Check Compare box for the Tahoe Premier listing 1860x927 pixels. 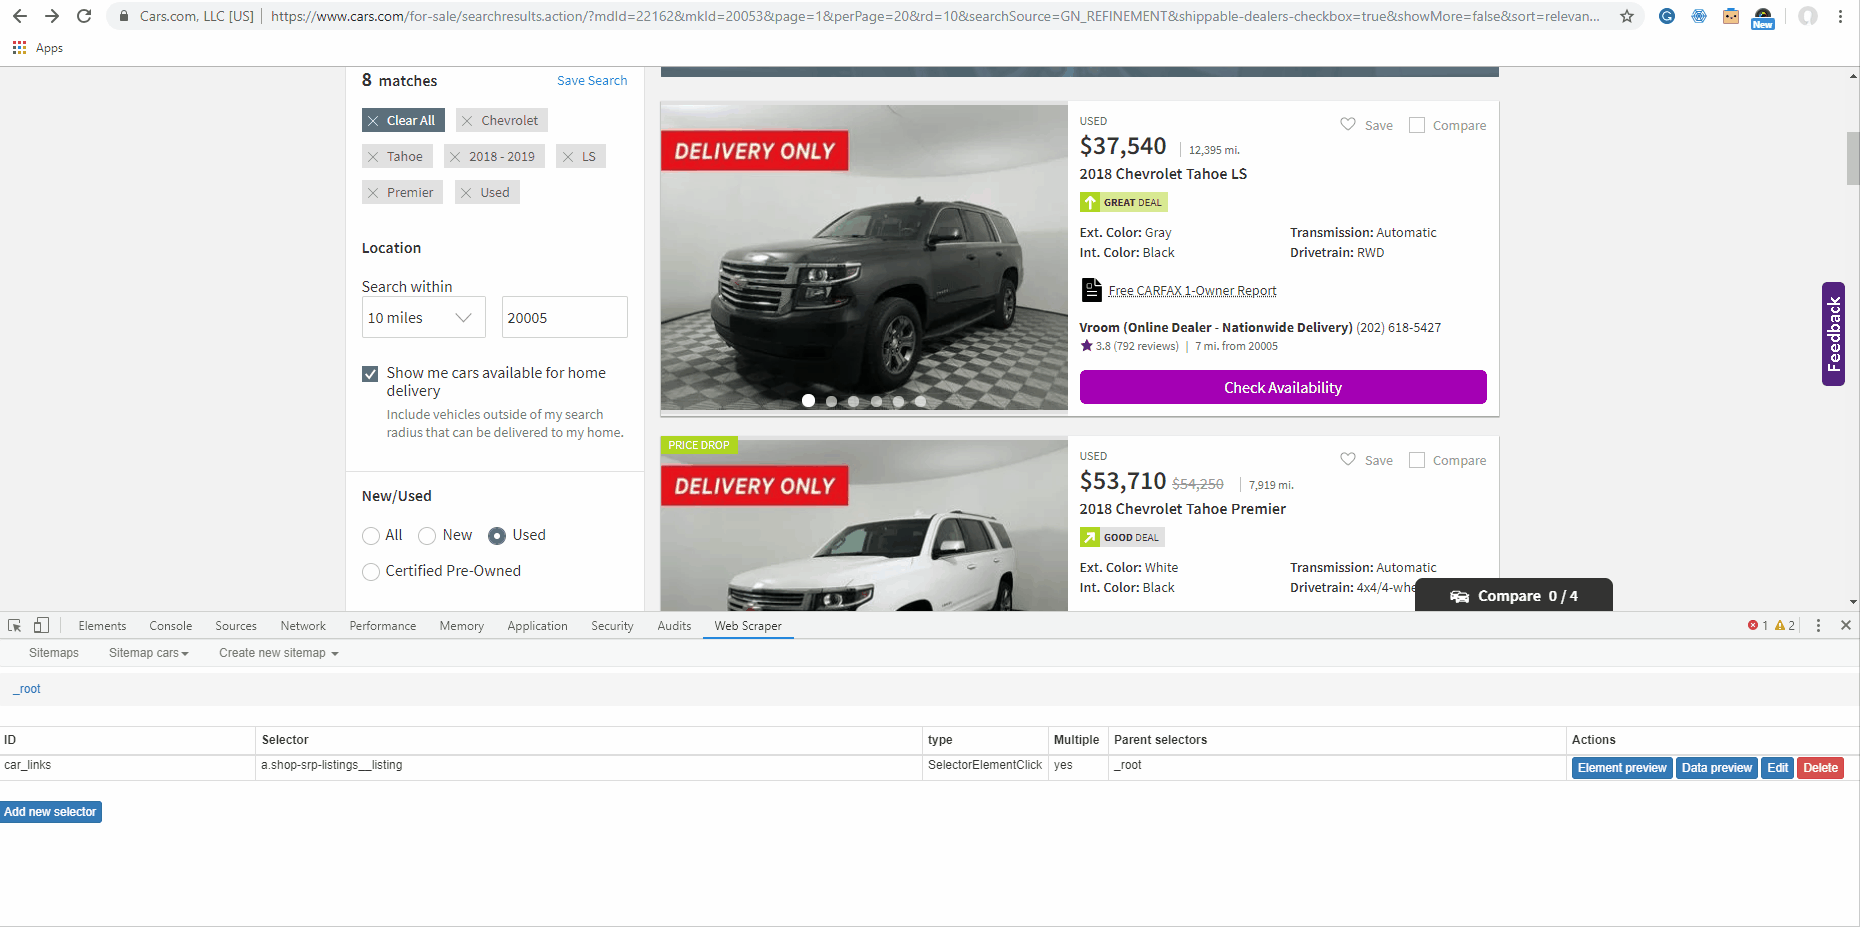[1417, 460]
